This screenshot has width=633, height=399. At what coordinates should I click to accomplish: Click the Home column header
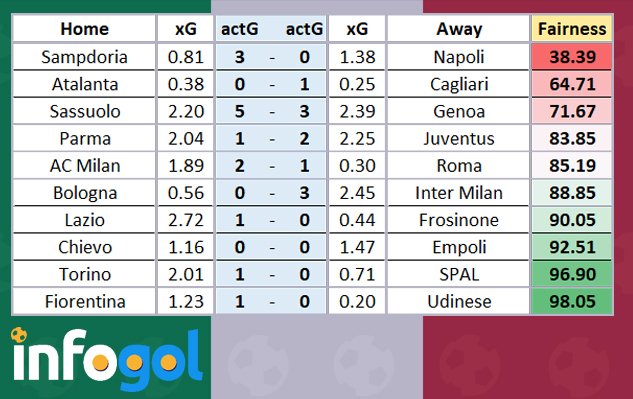point(84,29)
